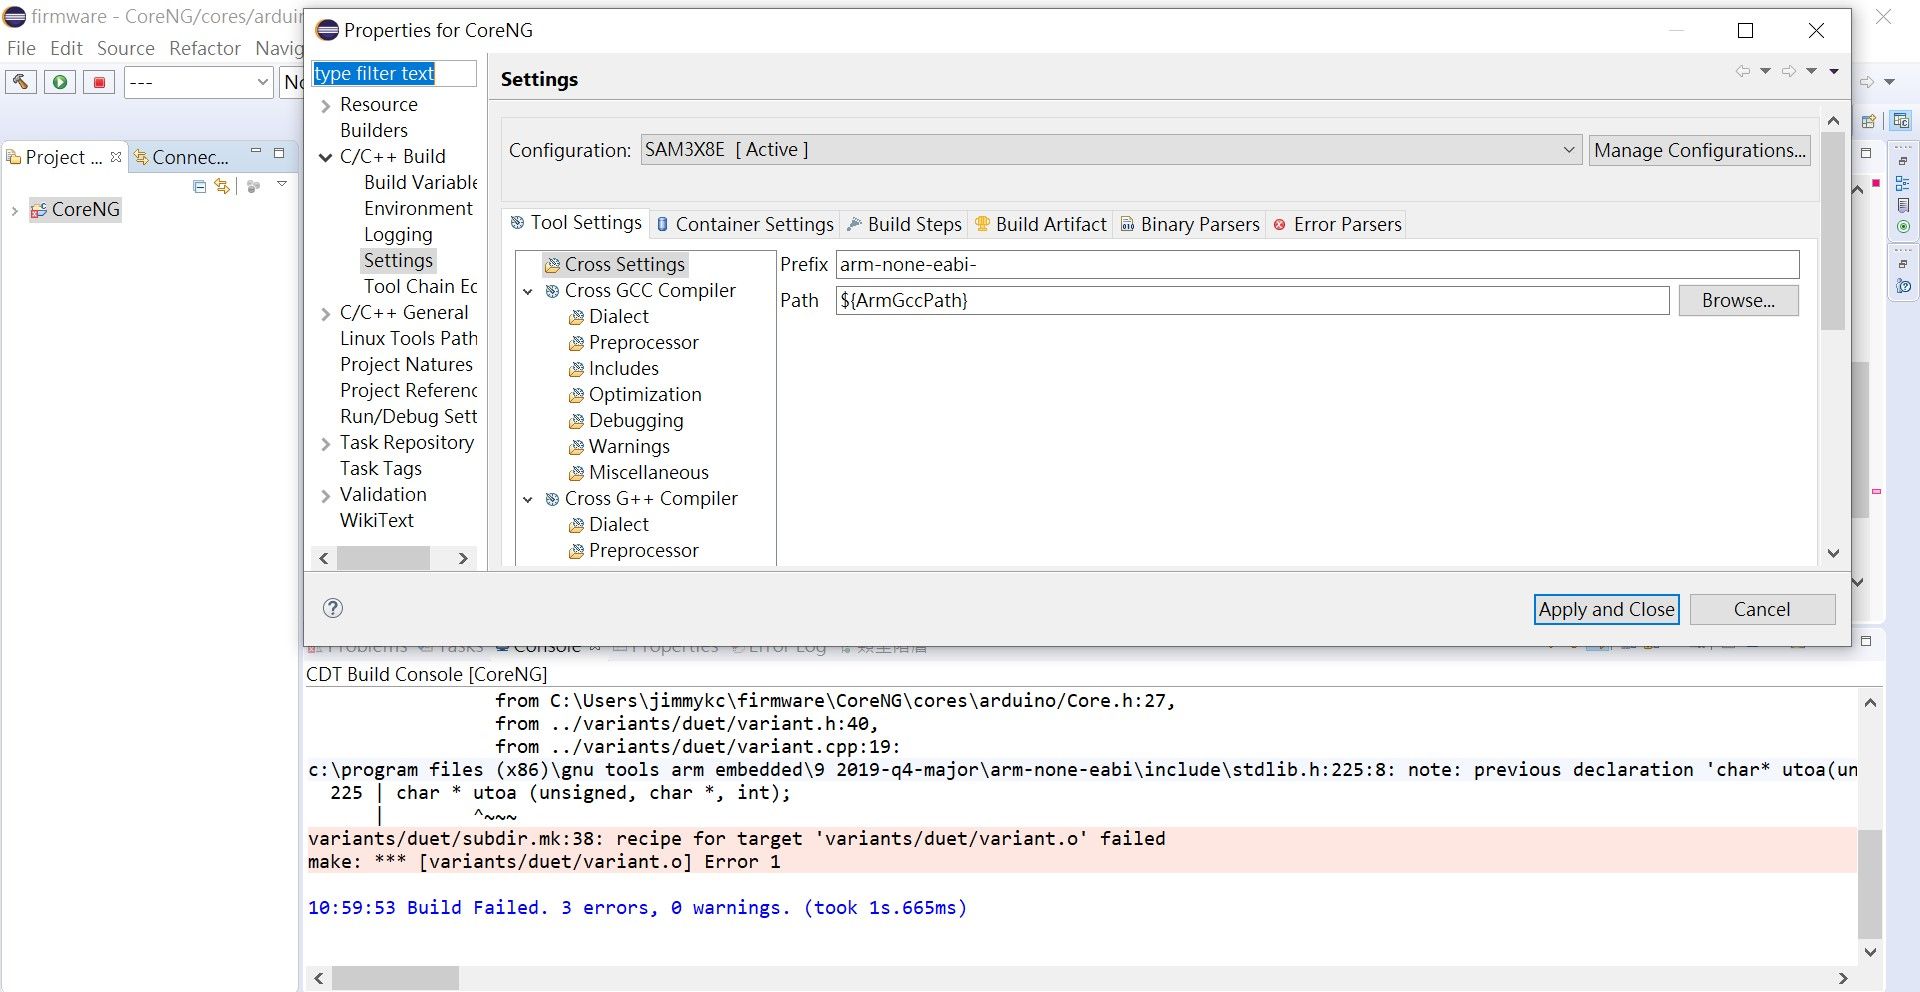Select Logging page

pyautogui.click(x=398, y=234)
